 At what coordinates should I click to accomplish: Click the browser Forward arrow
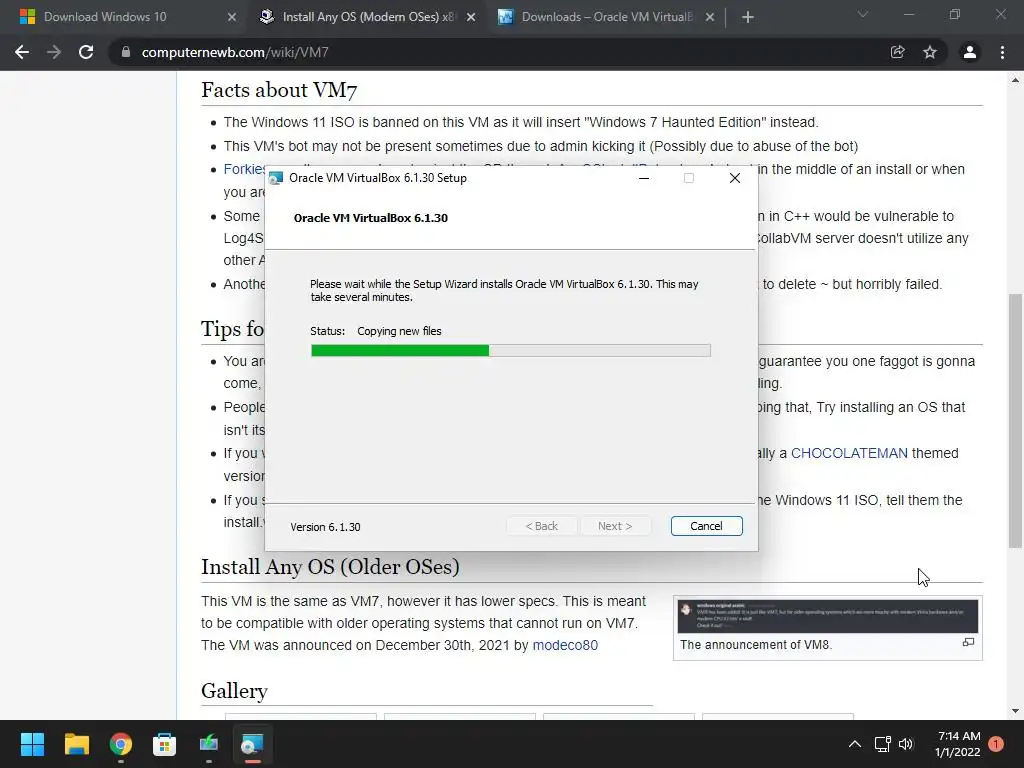(54, 52)
